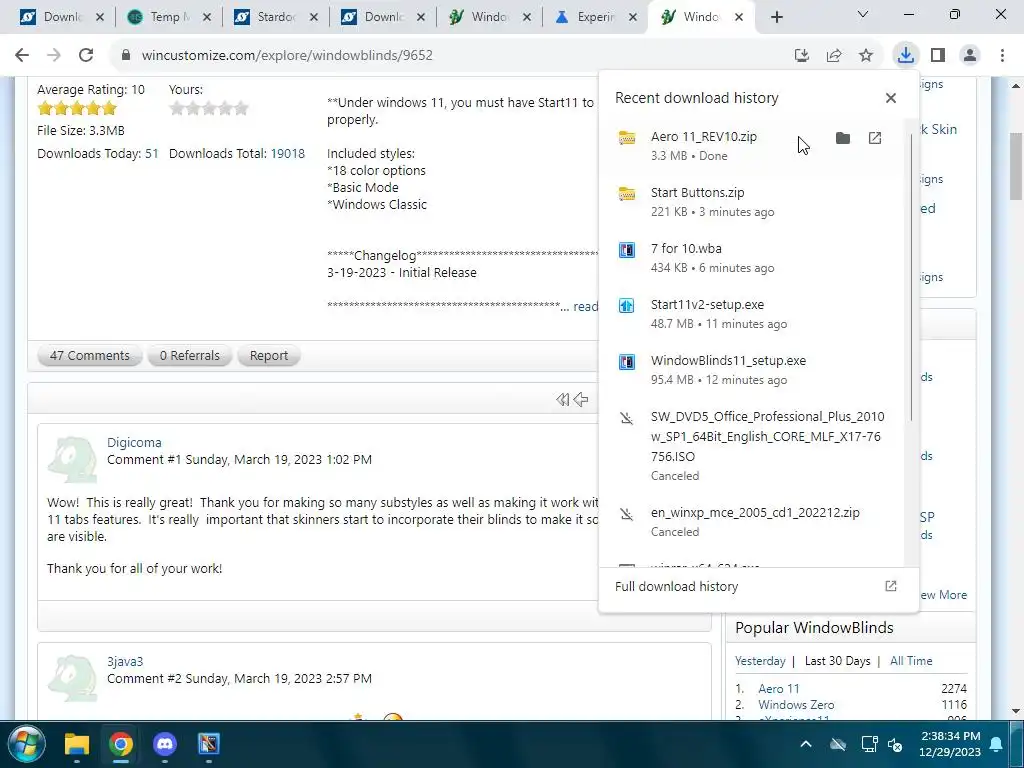Click the share page icon
Screen dimensions: 1024x768
coord(834,56)
